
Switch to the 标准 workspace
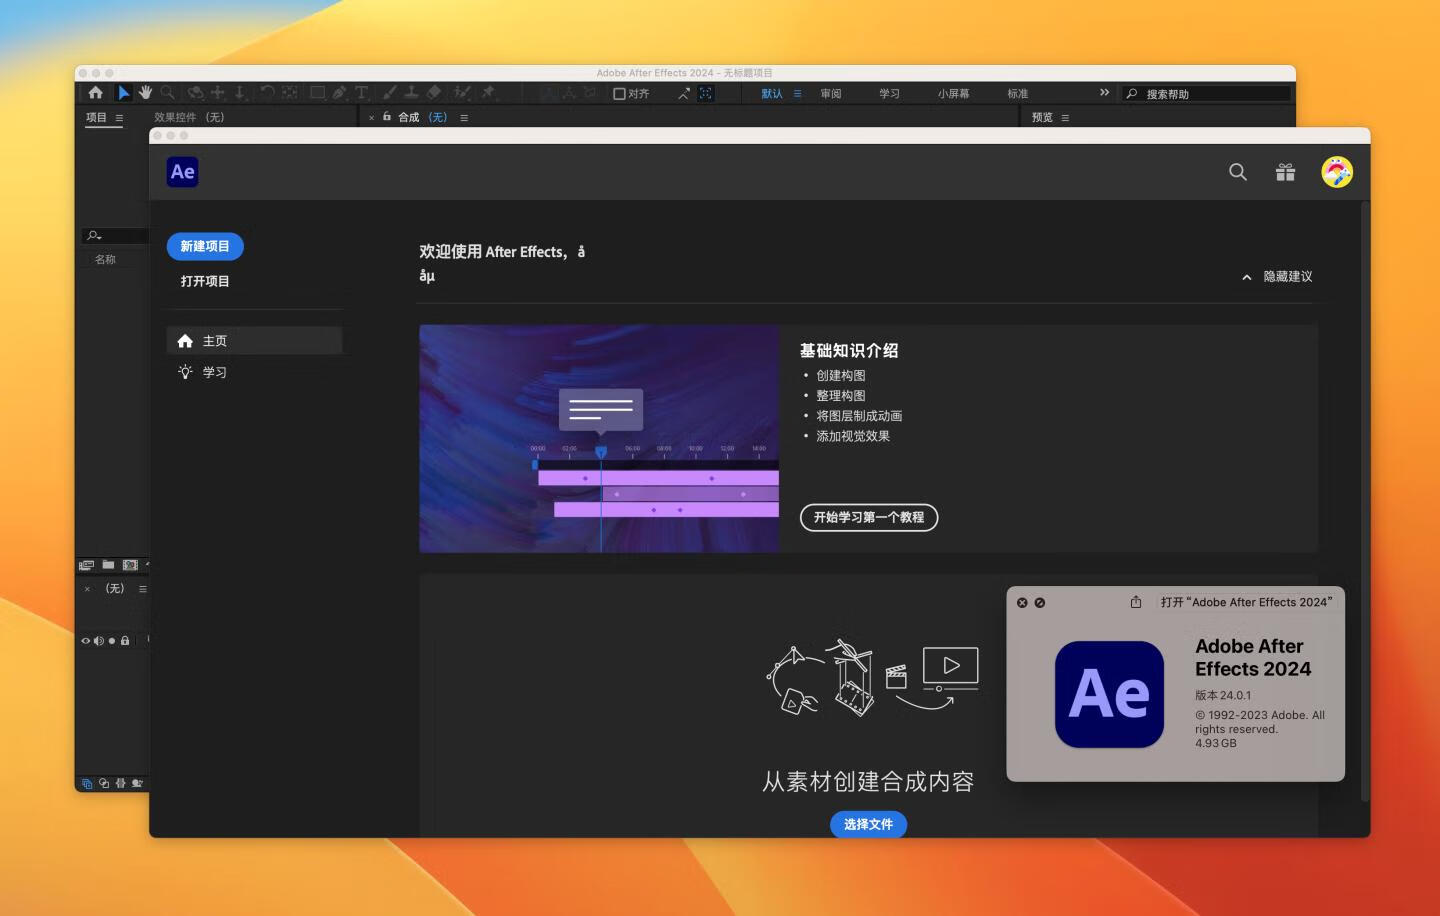coord(1018,94)
